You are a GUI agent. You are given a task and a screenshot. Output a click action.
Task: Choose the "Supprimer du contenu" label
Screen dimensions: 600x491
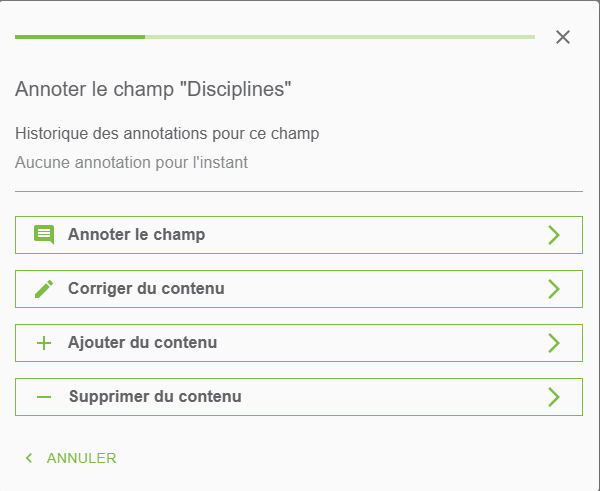(155, 396)
